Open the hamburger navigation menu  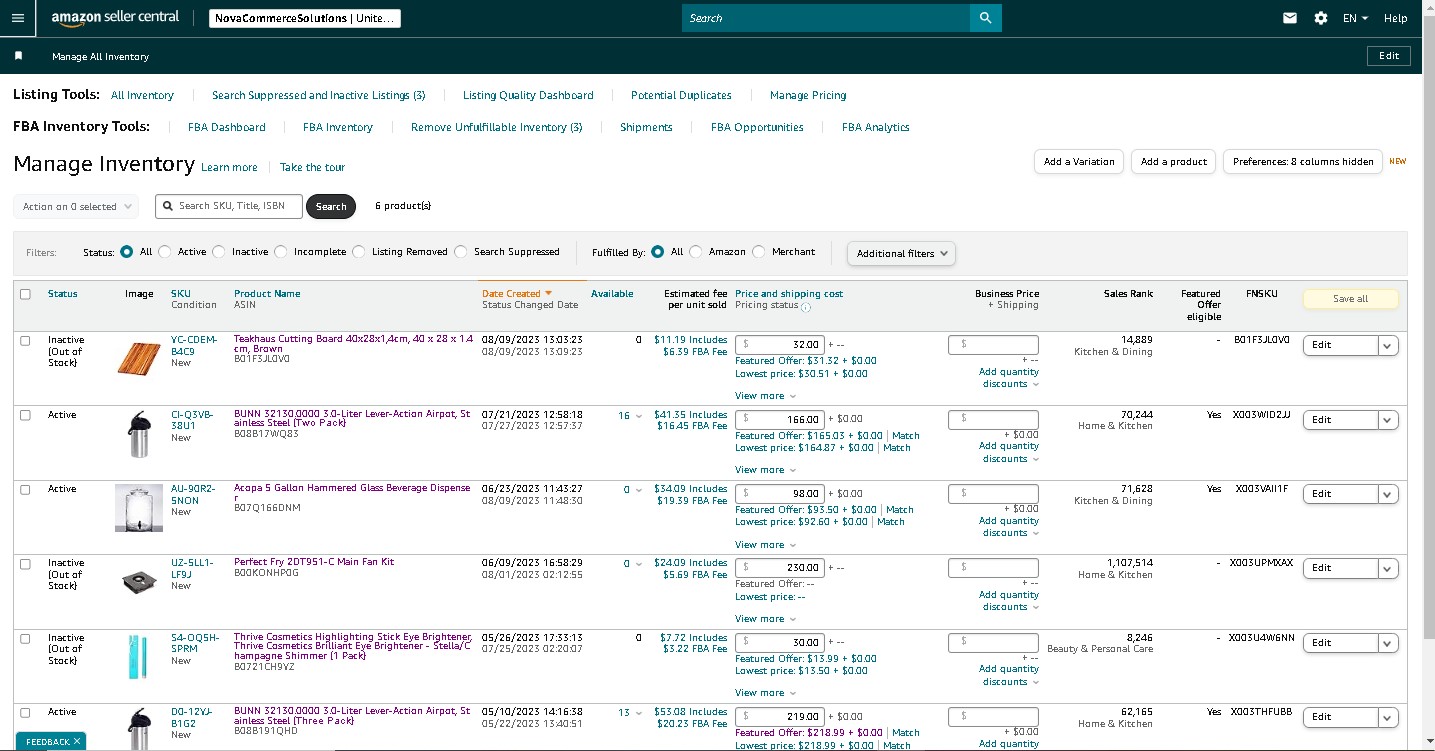point(18,18)
